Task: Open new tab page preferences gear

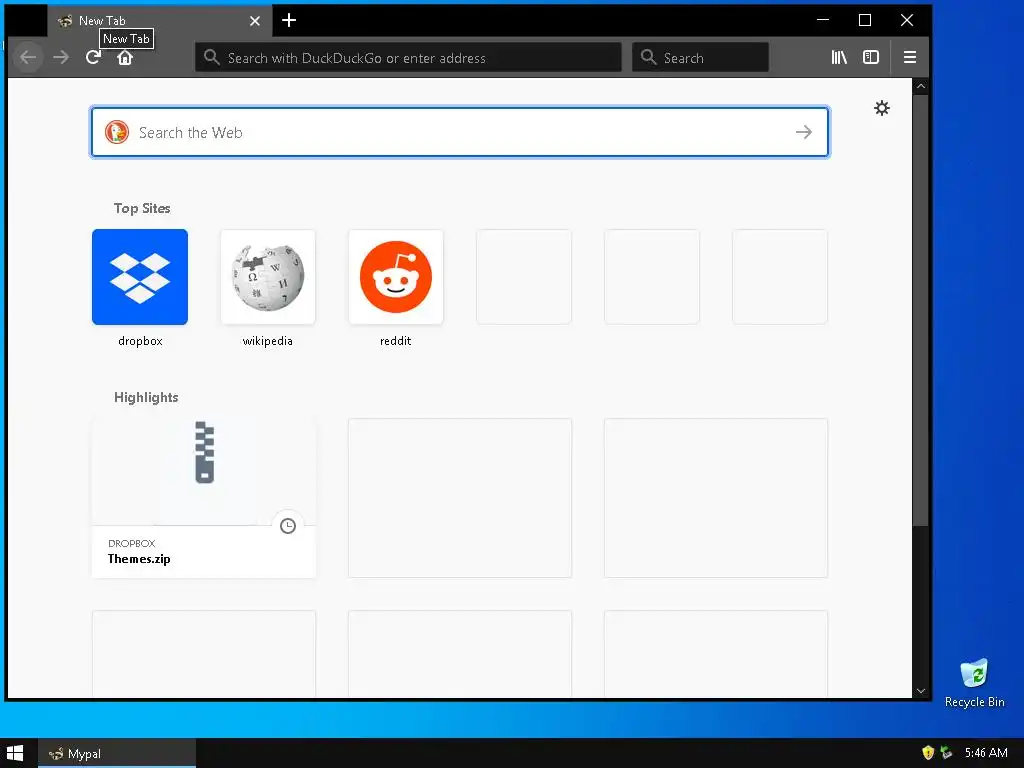Action: pyautogui.click(x=882, y=108)
